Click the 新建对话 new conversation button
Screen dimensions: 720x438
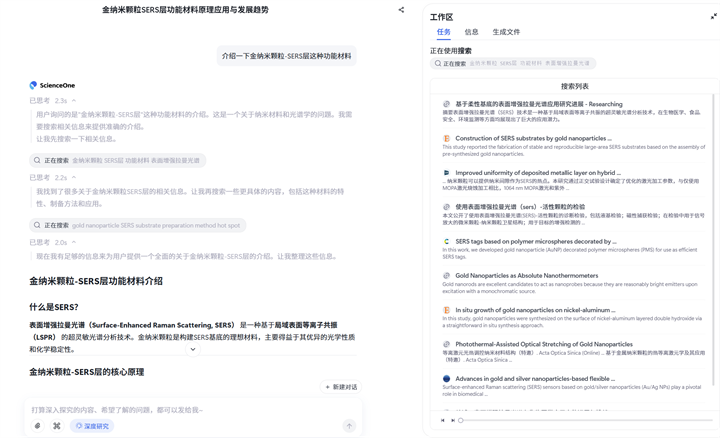pyautogui.click(x=341, y=387)
